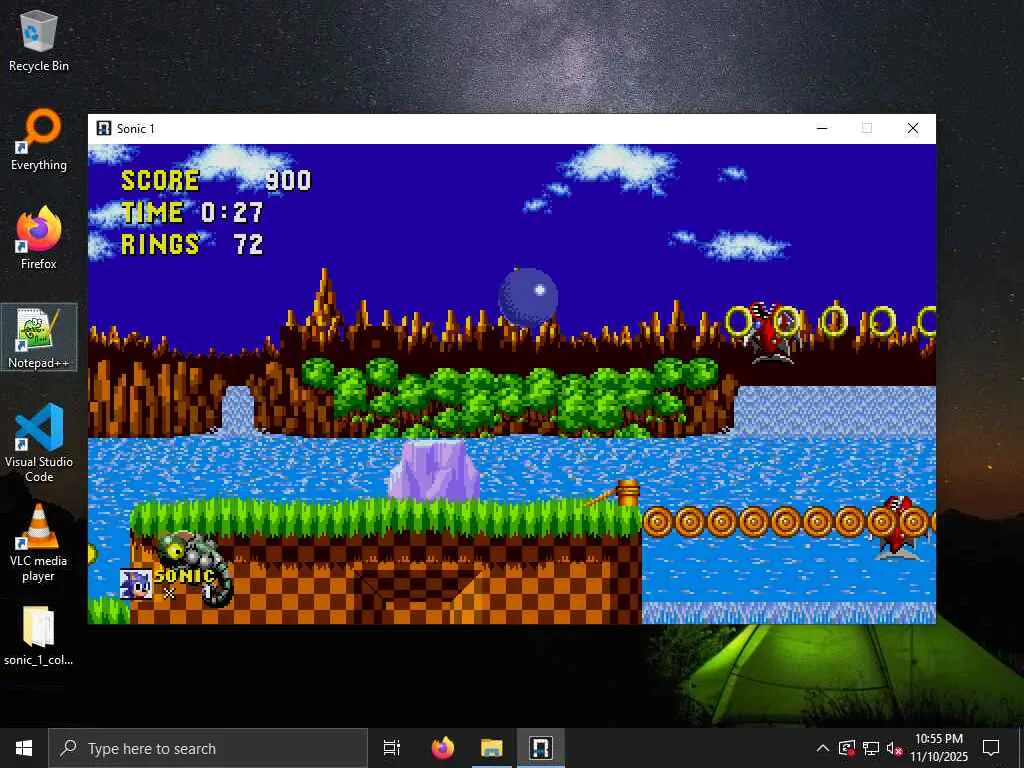Click the chameleon badnik enemy on the ledge
This screenshot has width=1024, height=768.
coord(195,568)
